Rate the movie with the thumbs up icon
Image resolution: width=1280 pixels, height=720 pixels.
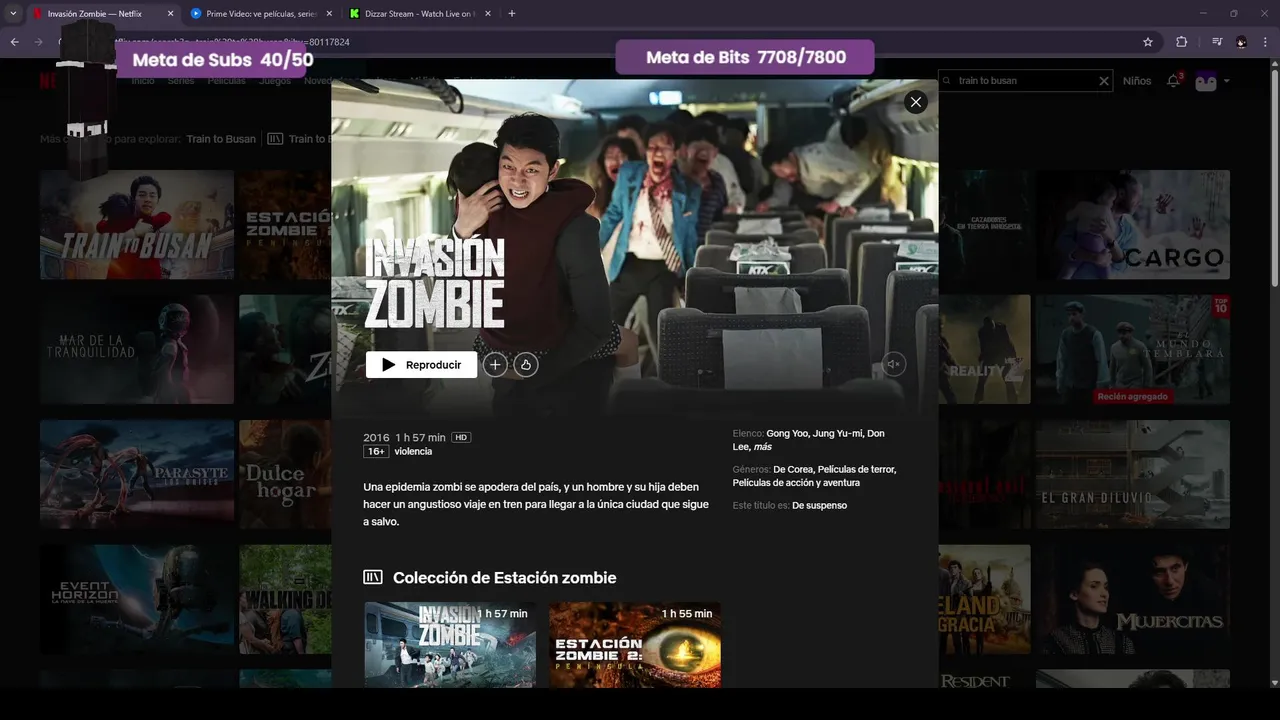point(526,365)
